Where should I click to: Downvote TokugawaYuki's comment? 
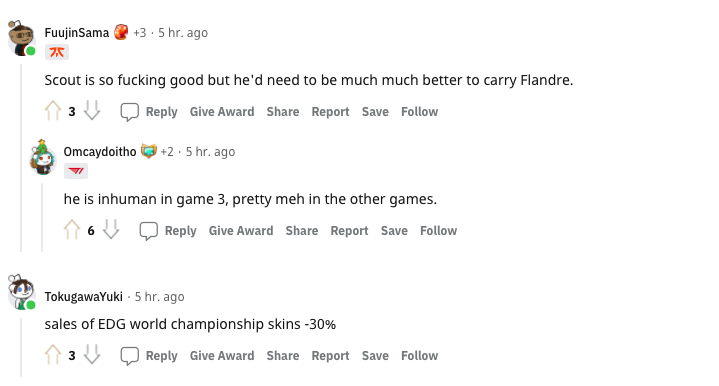(92, 355)
